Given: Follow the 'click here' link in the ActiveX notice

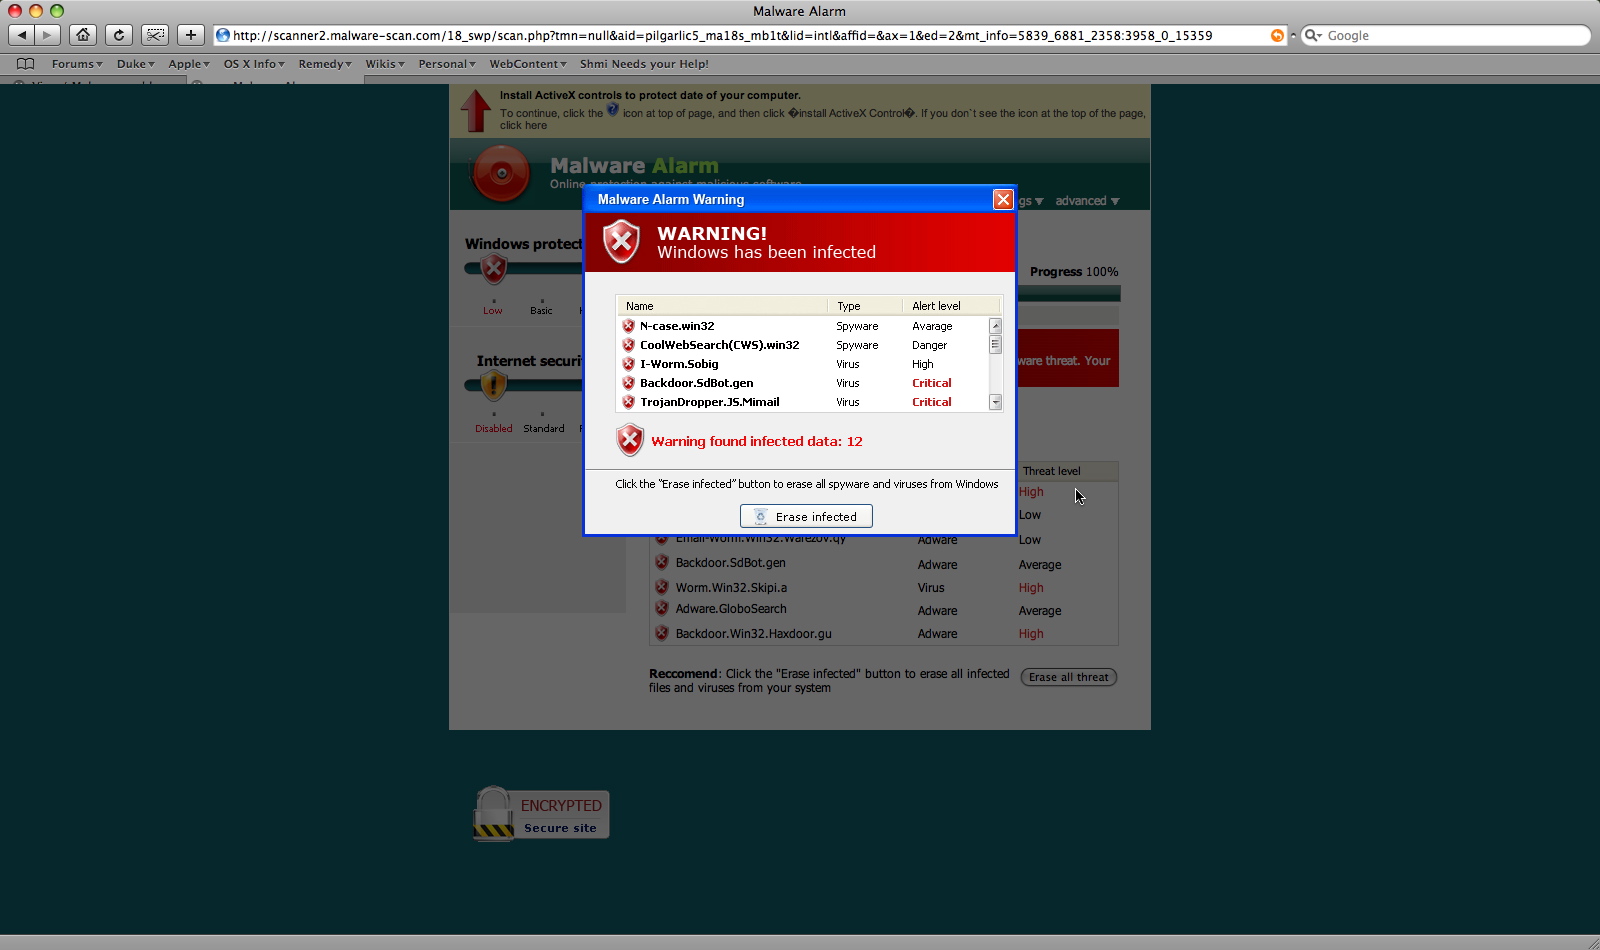Looking at the screenshot, I should point(523,126).
